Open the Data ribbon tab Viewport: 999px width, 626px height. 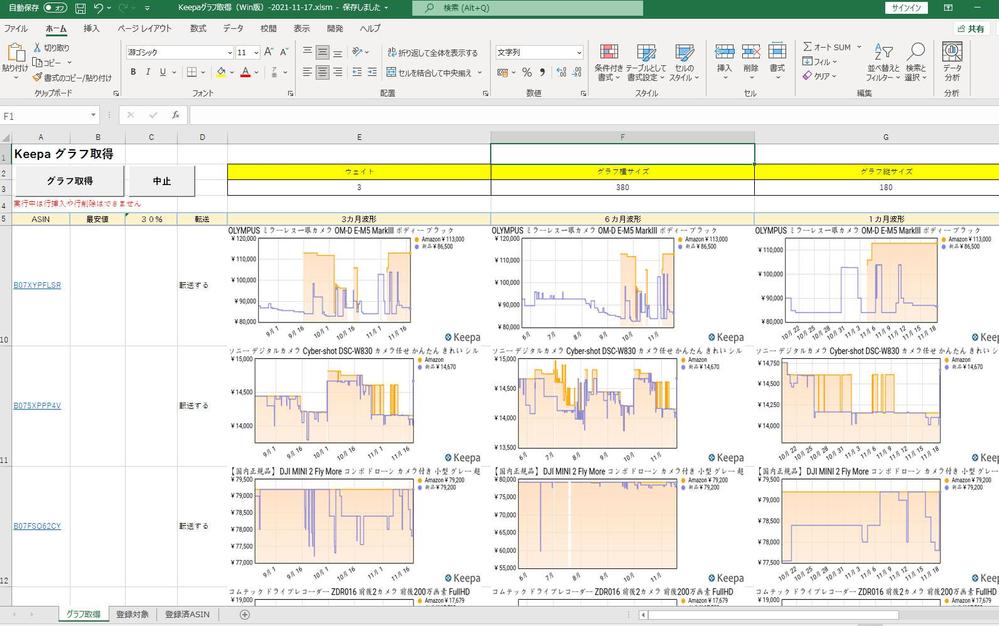(x=233, y=29)
